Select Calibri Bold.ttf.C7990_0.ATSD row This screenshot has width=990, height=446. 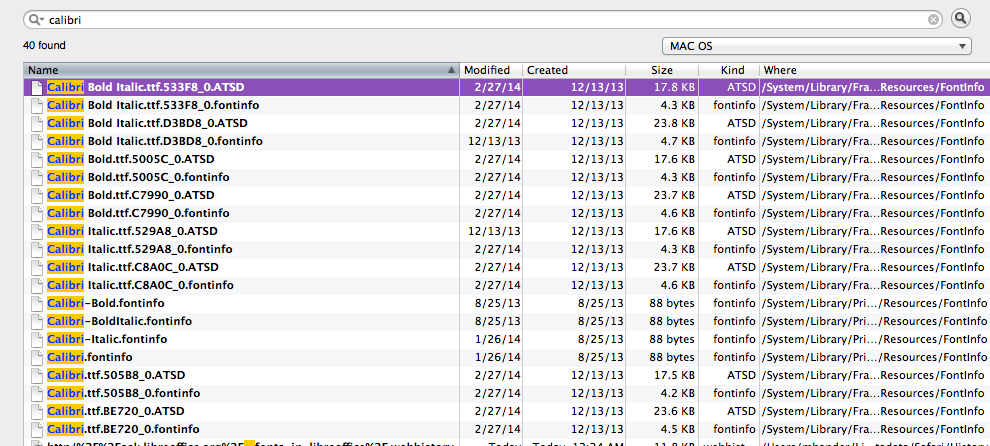(x=506, y=195)
